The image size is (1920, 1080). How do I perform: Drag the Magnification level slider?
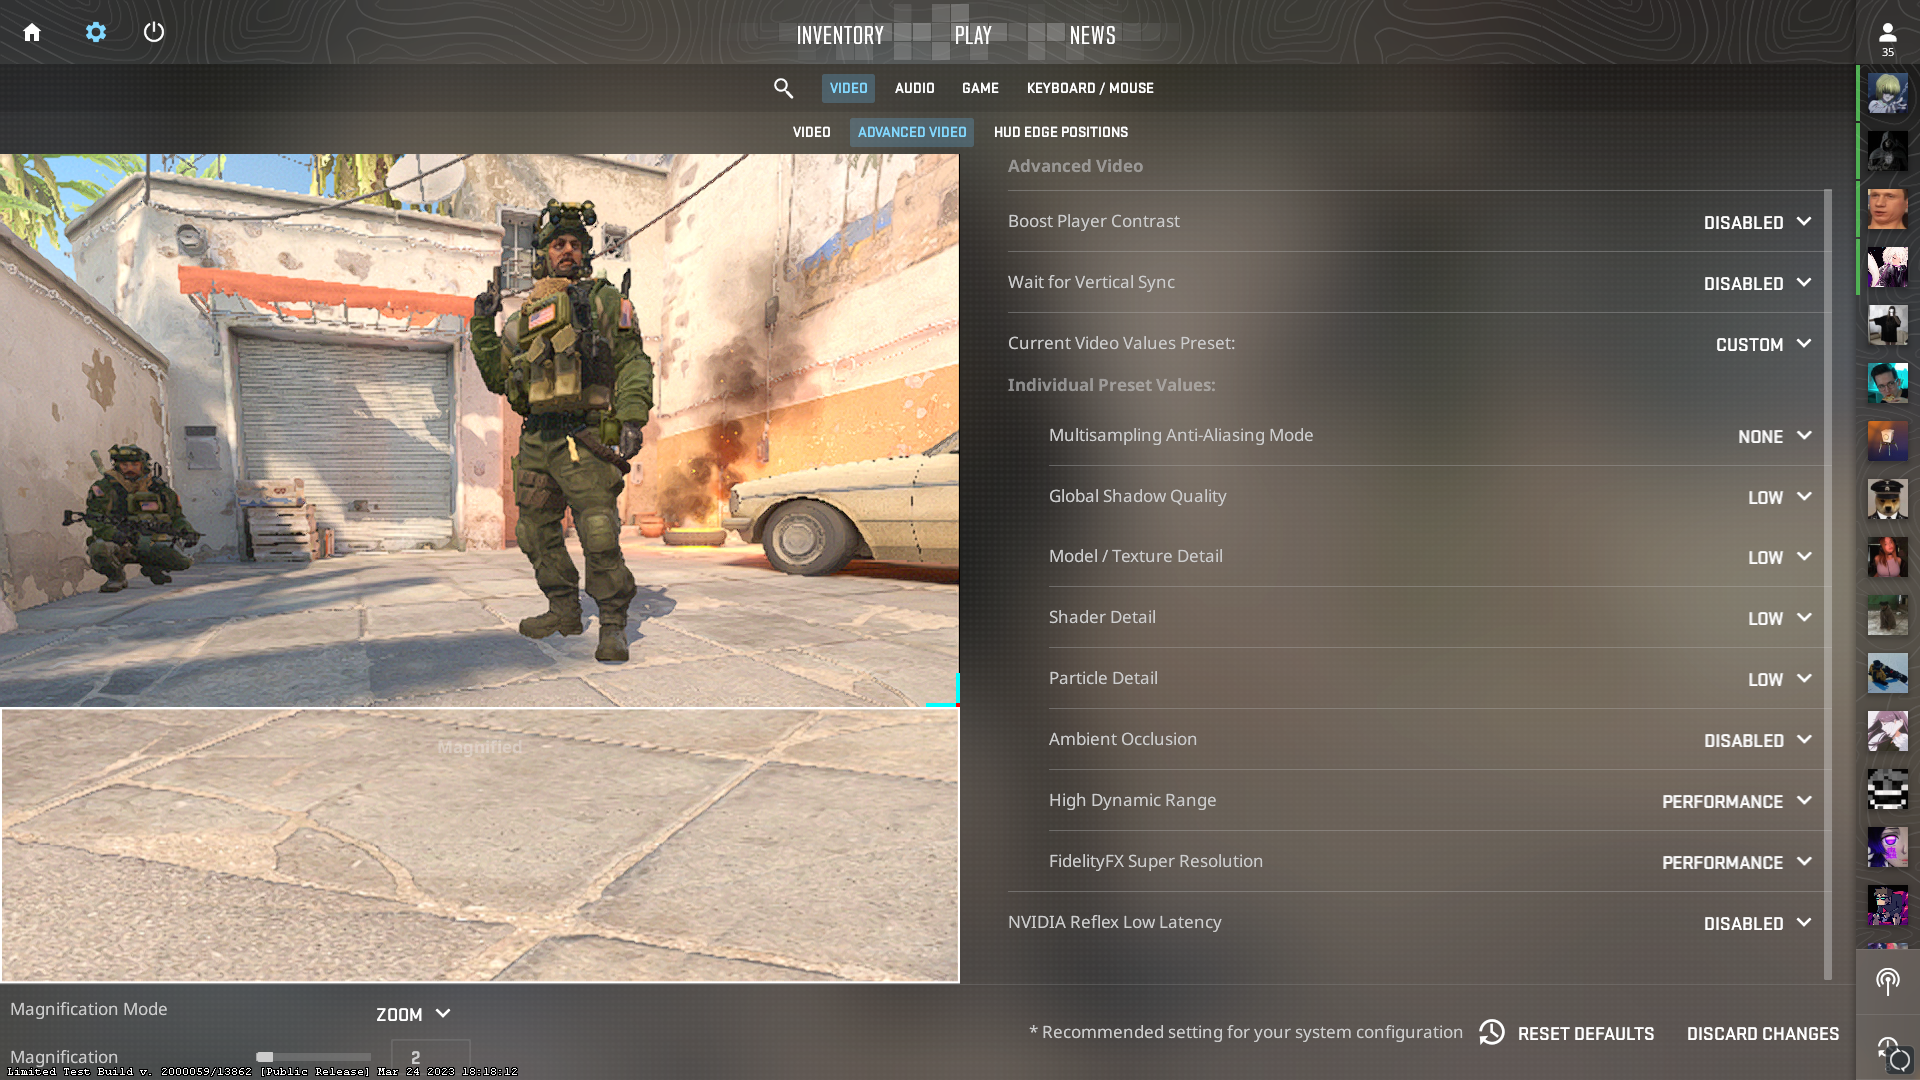click(264, 1056)
